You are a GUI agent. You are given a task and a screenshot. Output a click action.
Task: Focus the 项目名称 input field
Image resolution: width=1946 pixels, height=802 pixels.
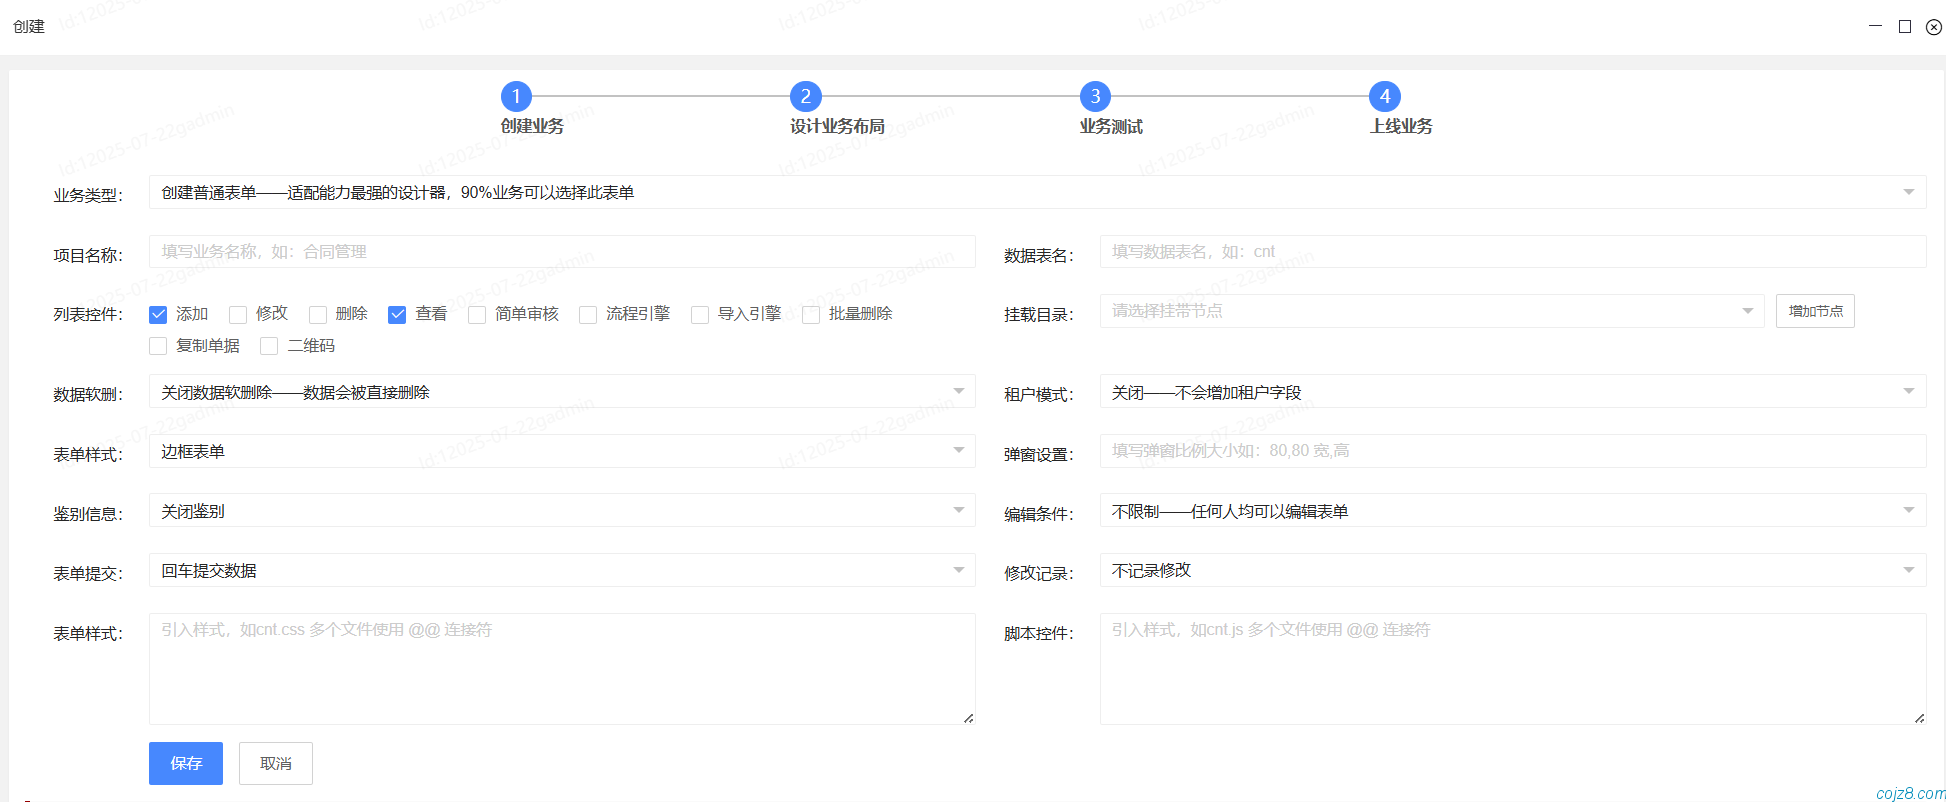click(561, 252)
